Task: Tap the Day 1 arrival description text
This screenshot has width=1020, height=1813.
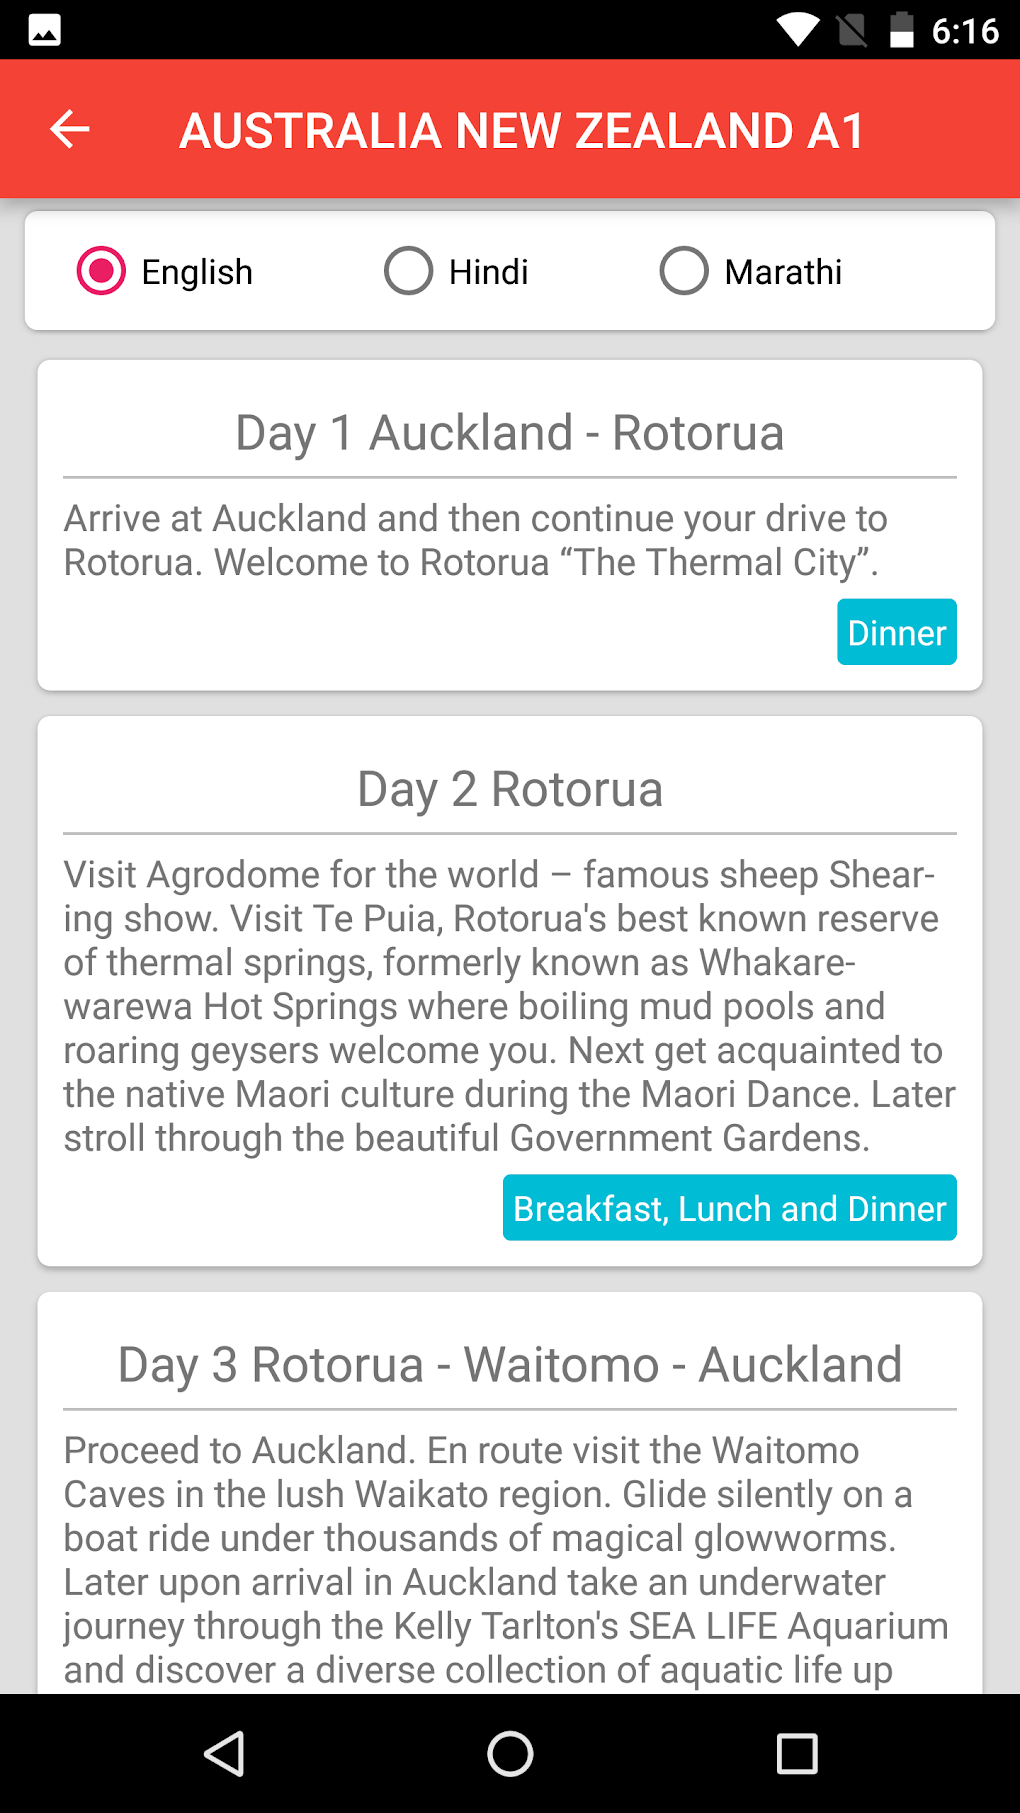Action: coord(475,540)
